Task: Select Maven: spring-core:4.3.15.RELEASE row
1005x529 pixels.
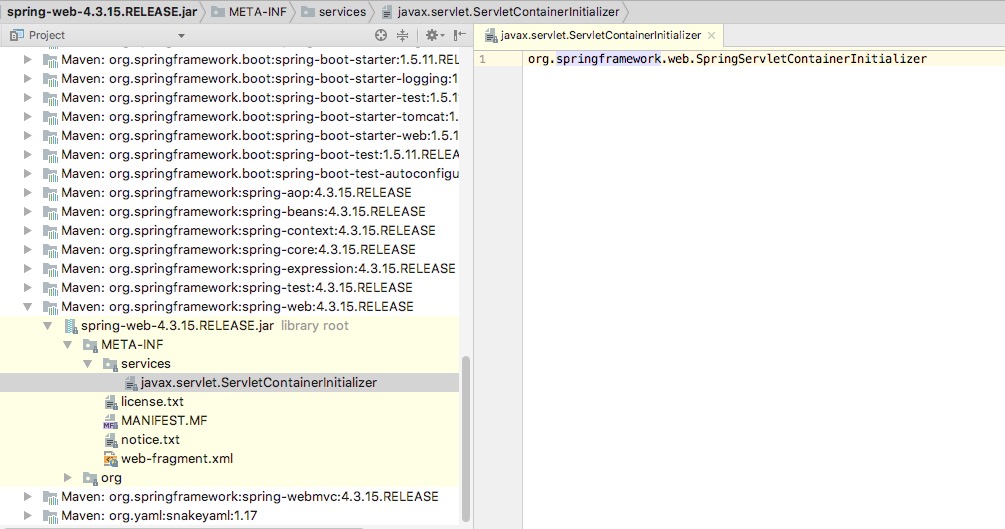Action: click(x=229, y=249)
